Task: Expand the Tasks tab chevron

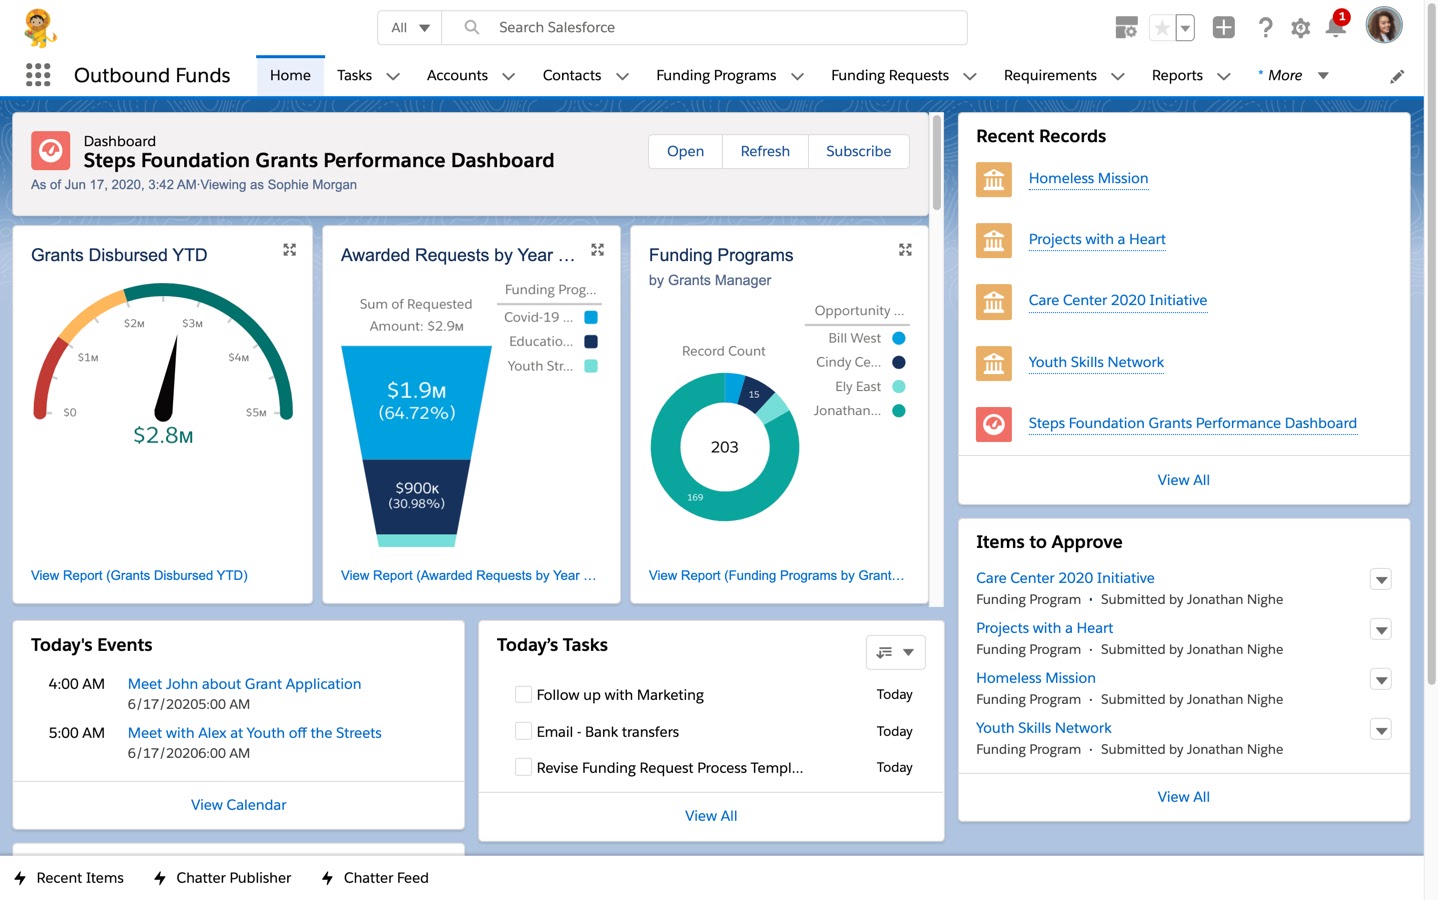Action: [x=393, y=76]
